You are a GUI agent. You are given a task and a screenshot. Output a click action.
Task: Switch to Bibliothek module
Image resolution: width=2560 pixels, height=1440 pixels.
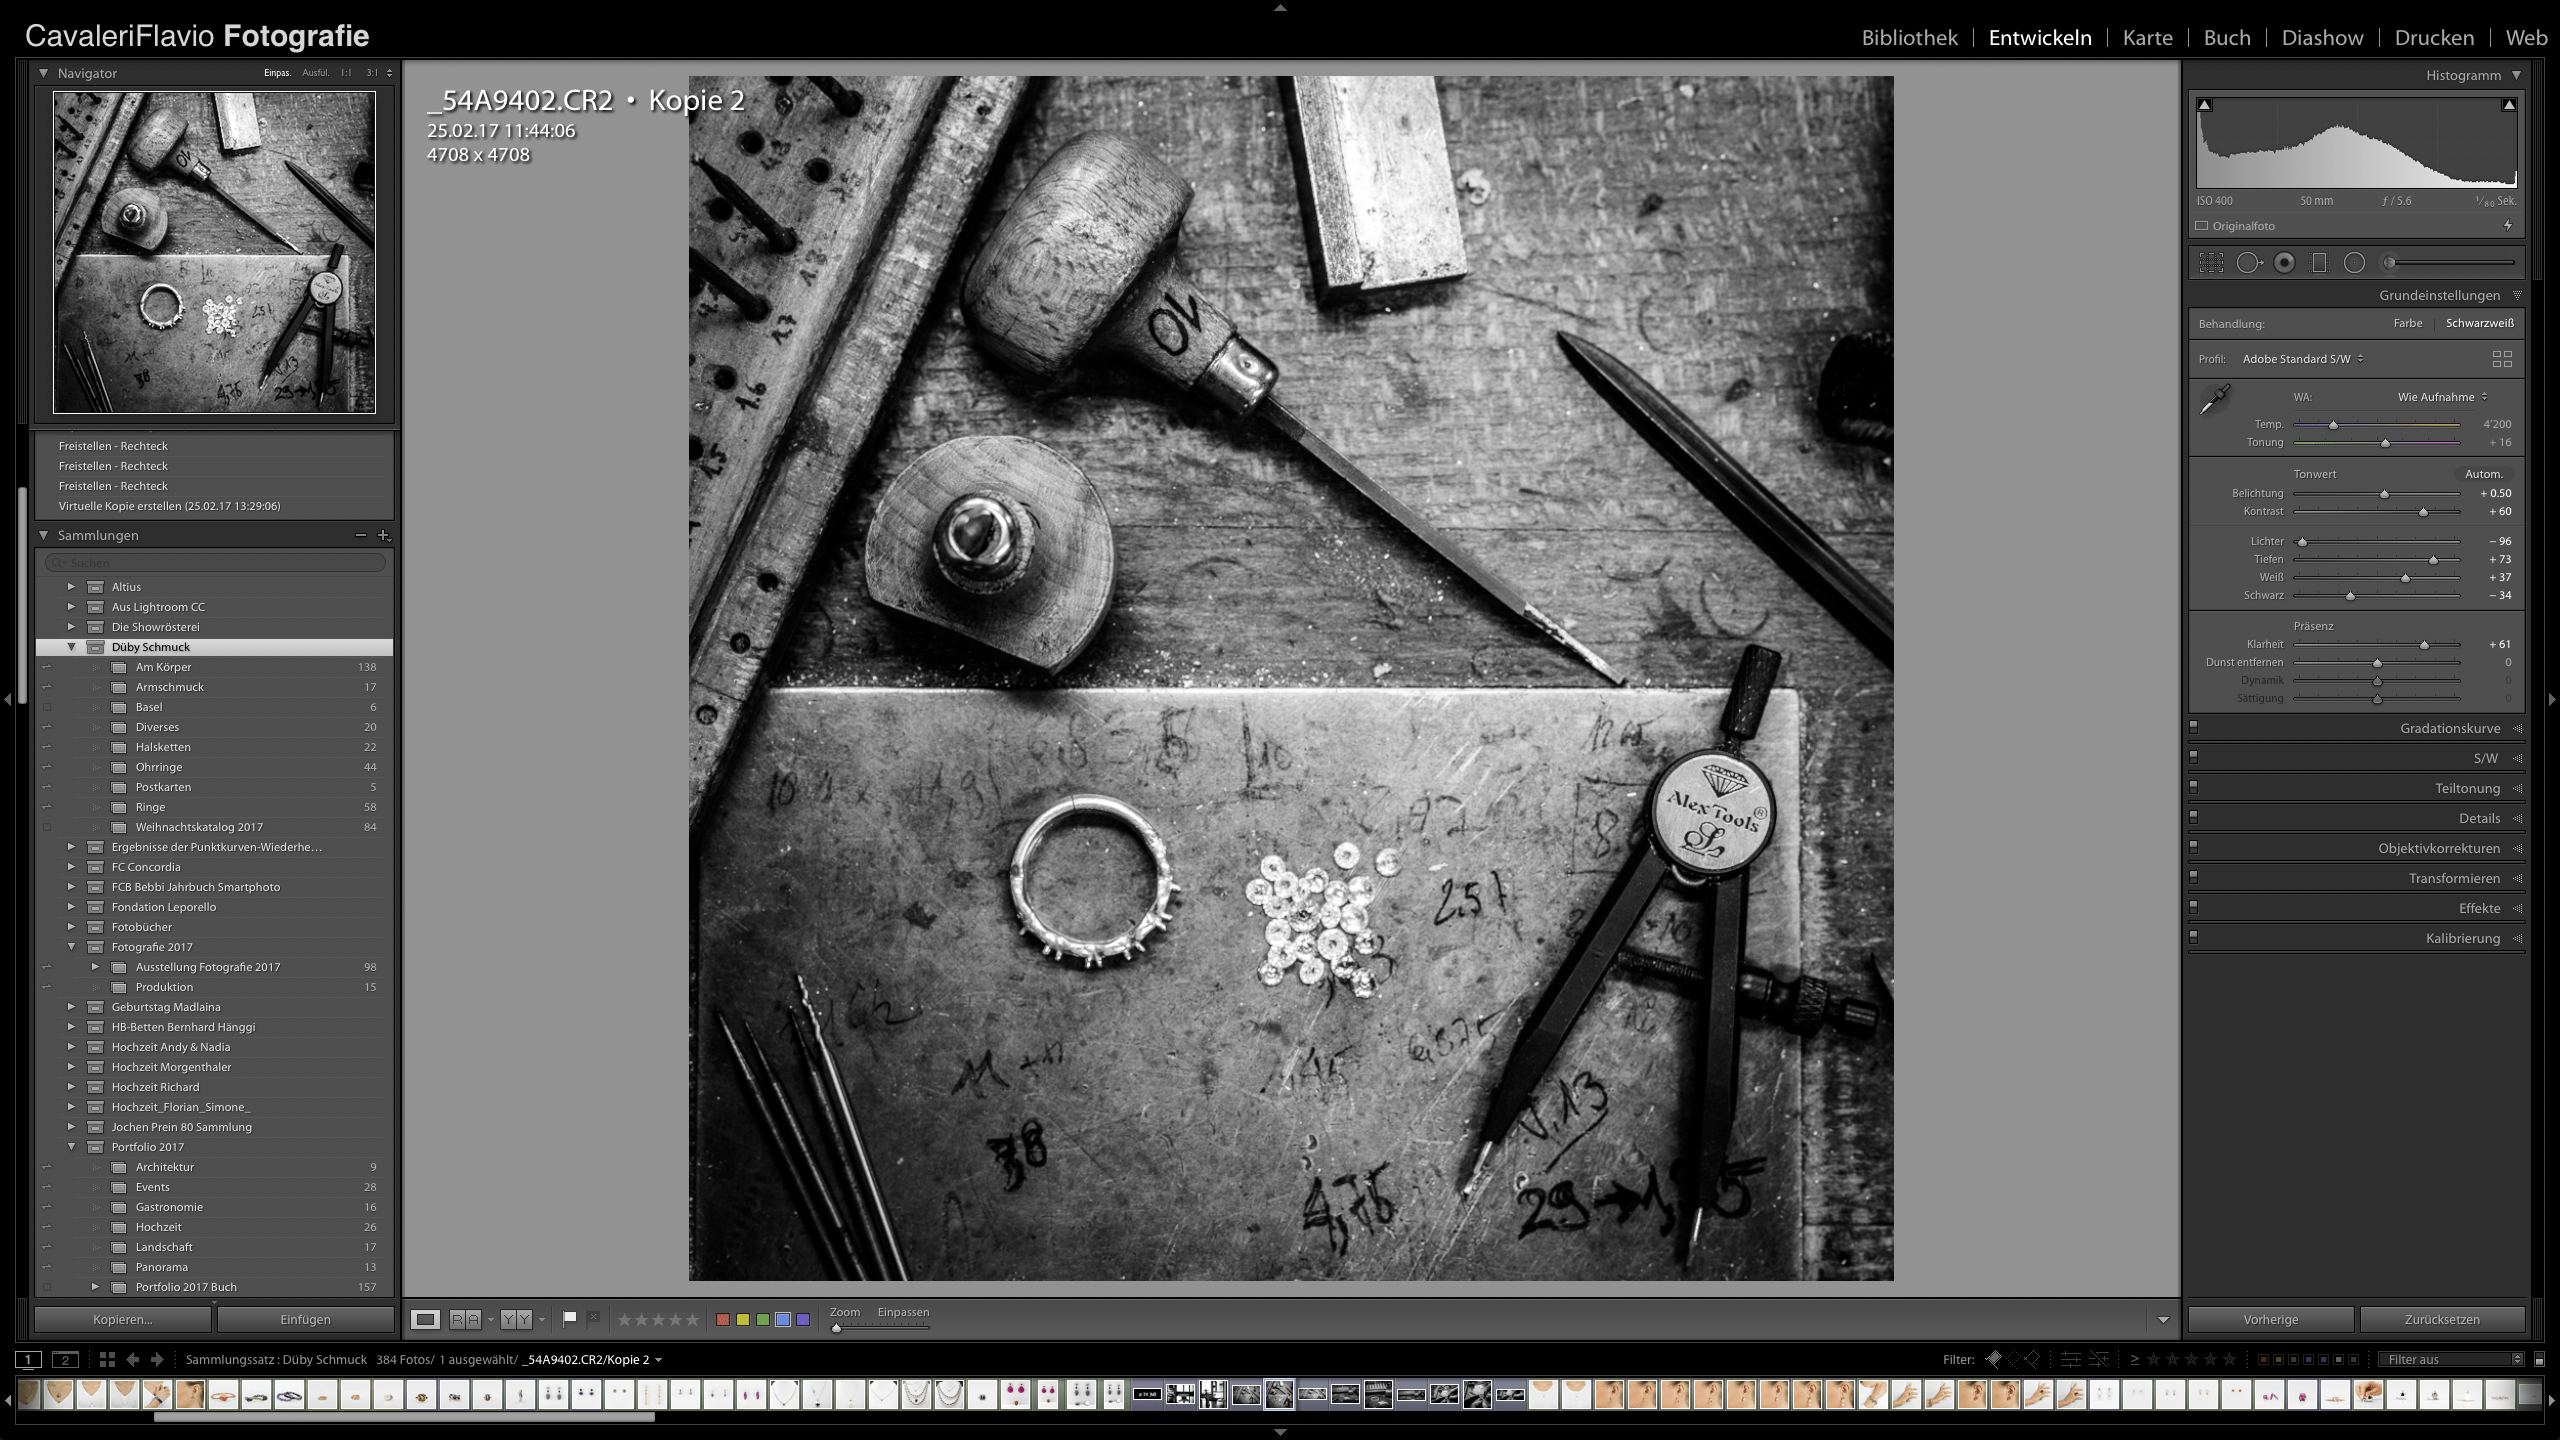pos(1909,38)
